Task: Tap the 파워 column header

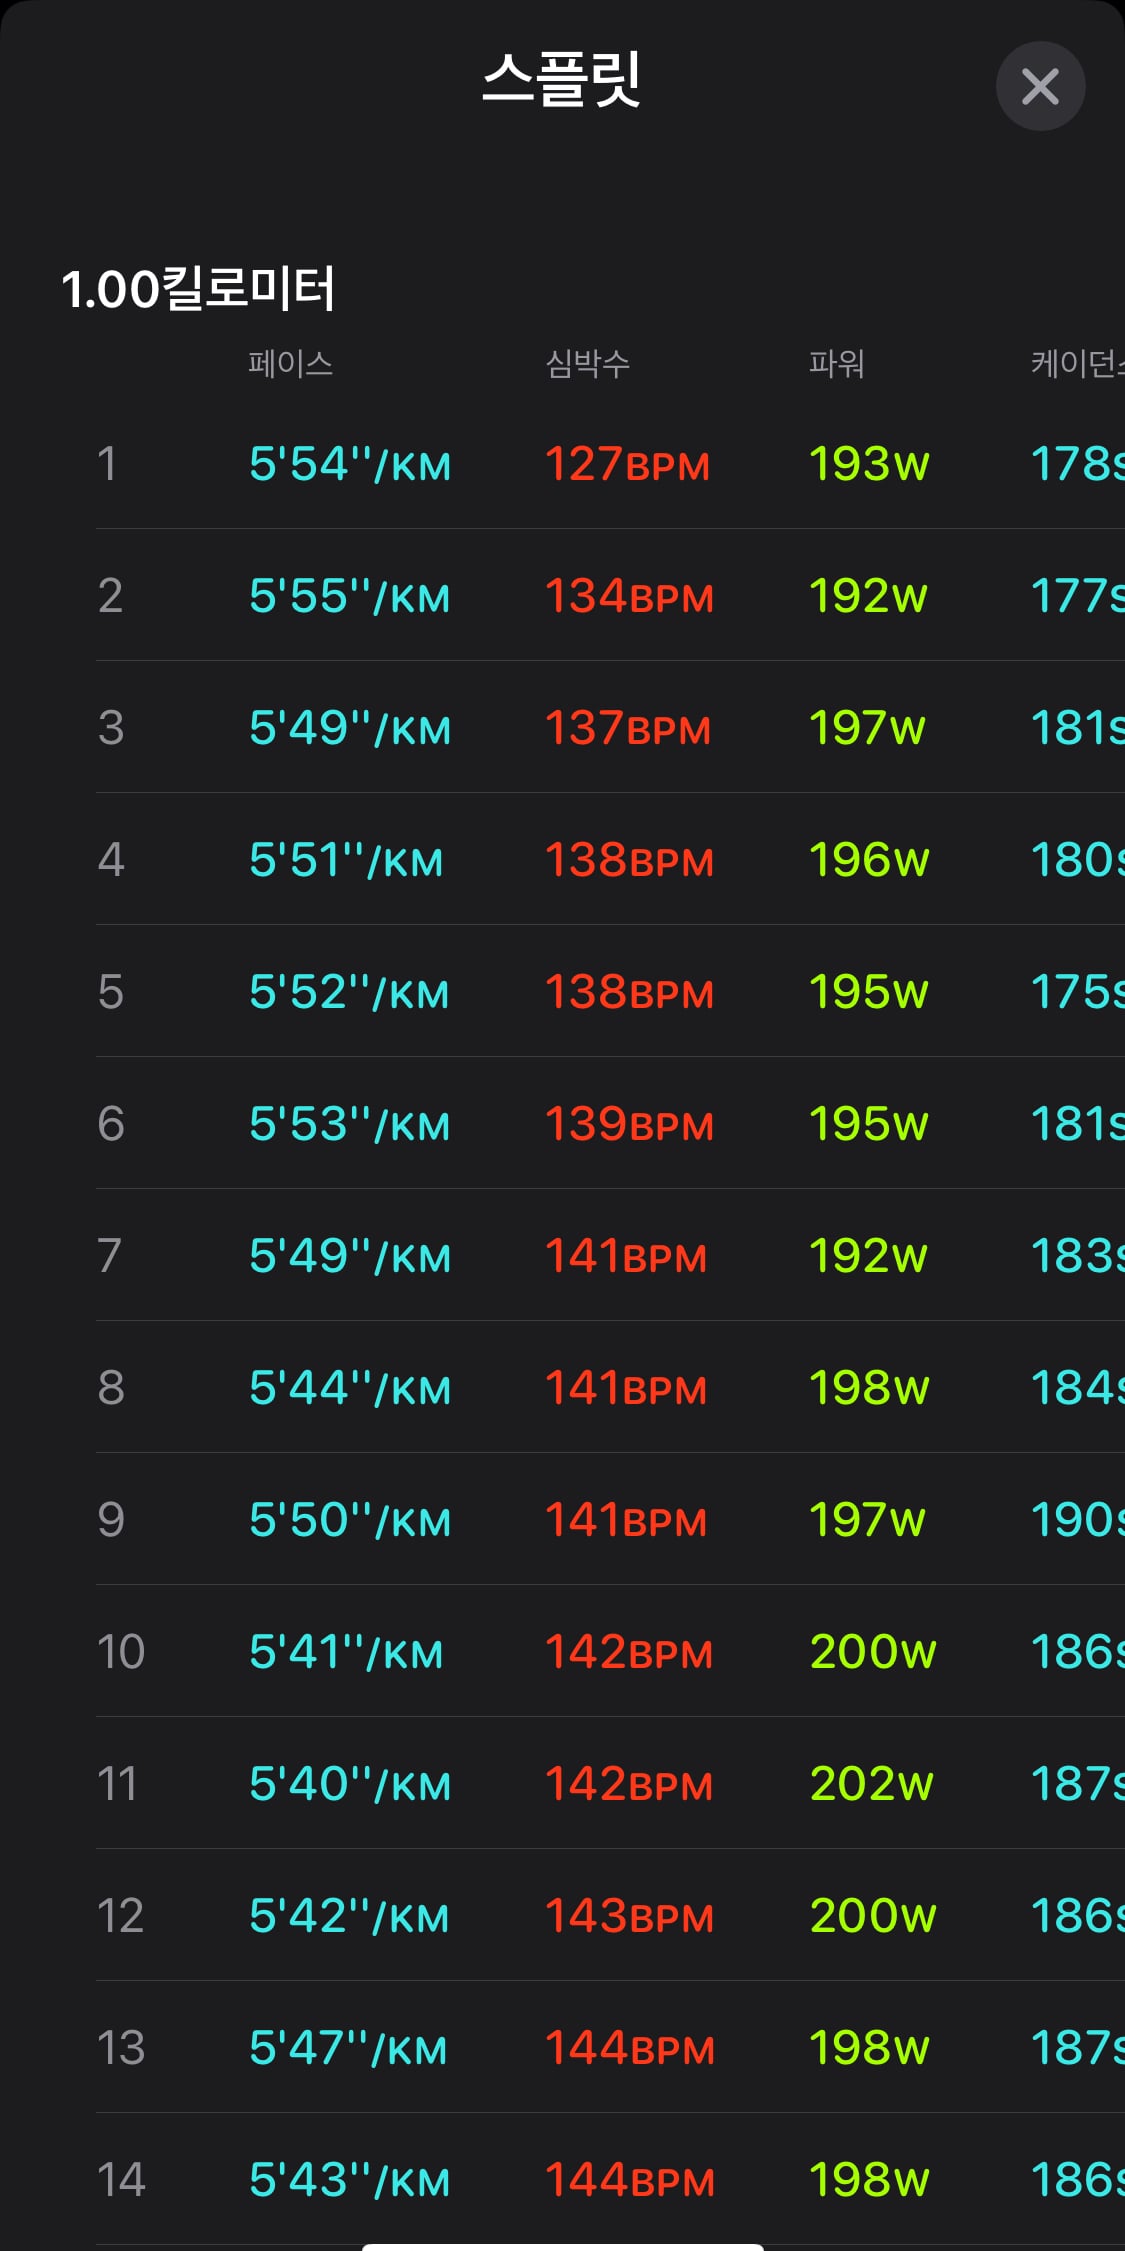Action: tap(837, 363)
